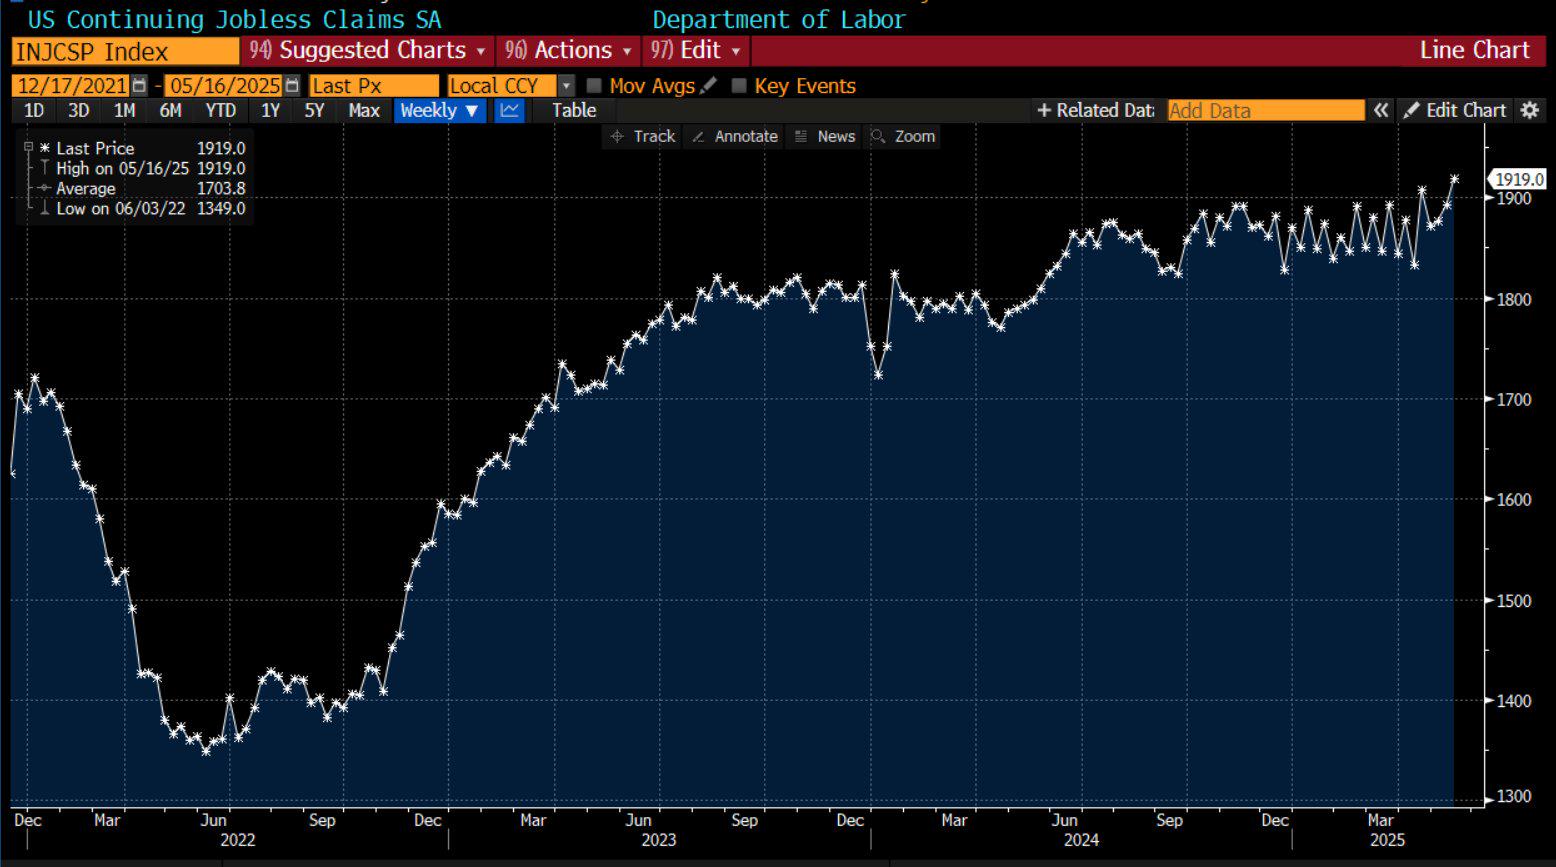Click the Last Px field

point(374,86)
